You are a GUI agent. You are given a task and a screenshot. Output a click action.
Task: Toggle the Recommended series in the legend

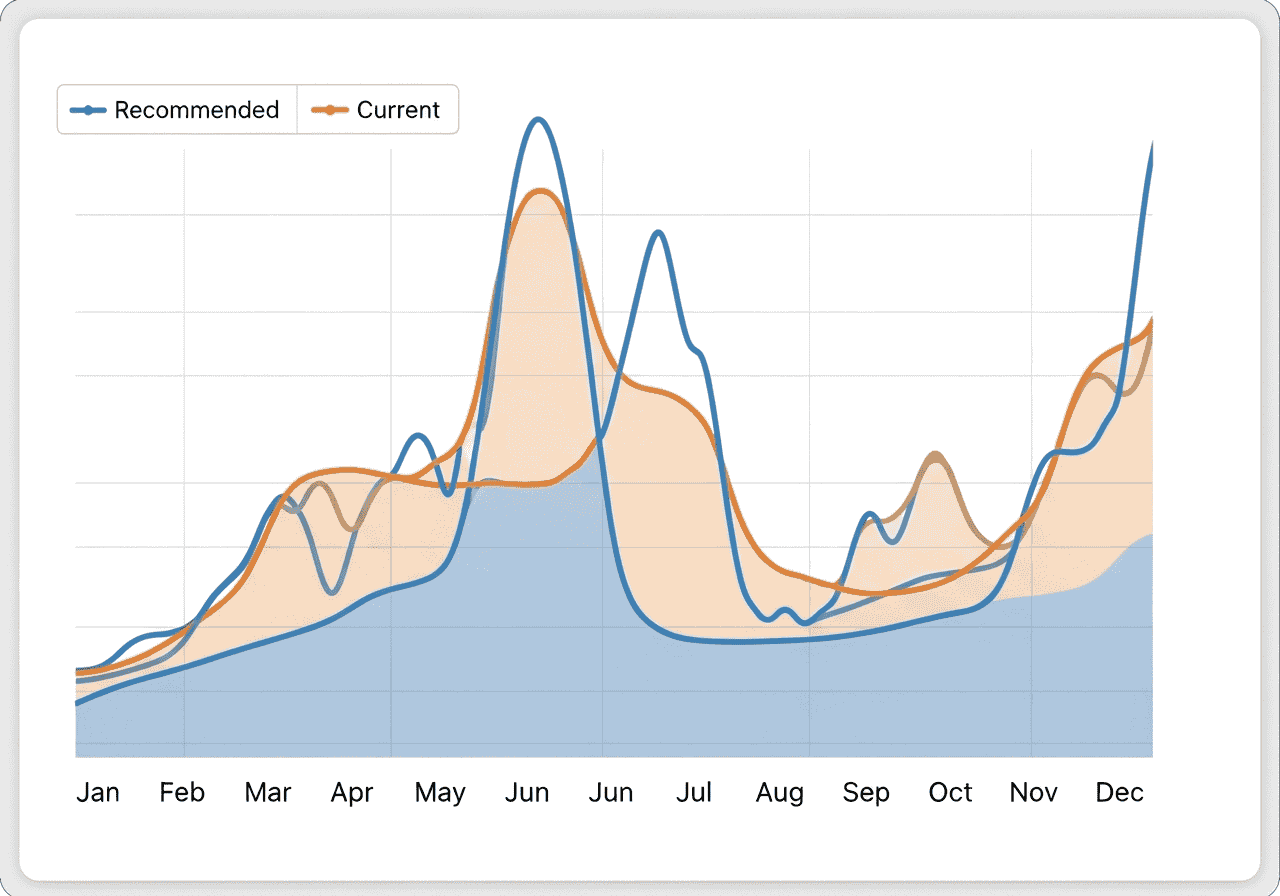click(196, 110)
